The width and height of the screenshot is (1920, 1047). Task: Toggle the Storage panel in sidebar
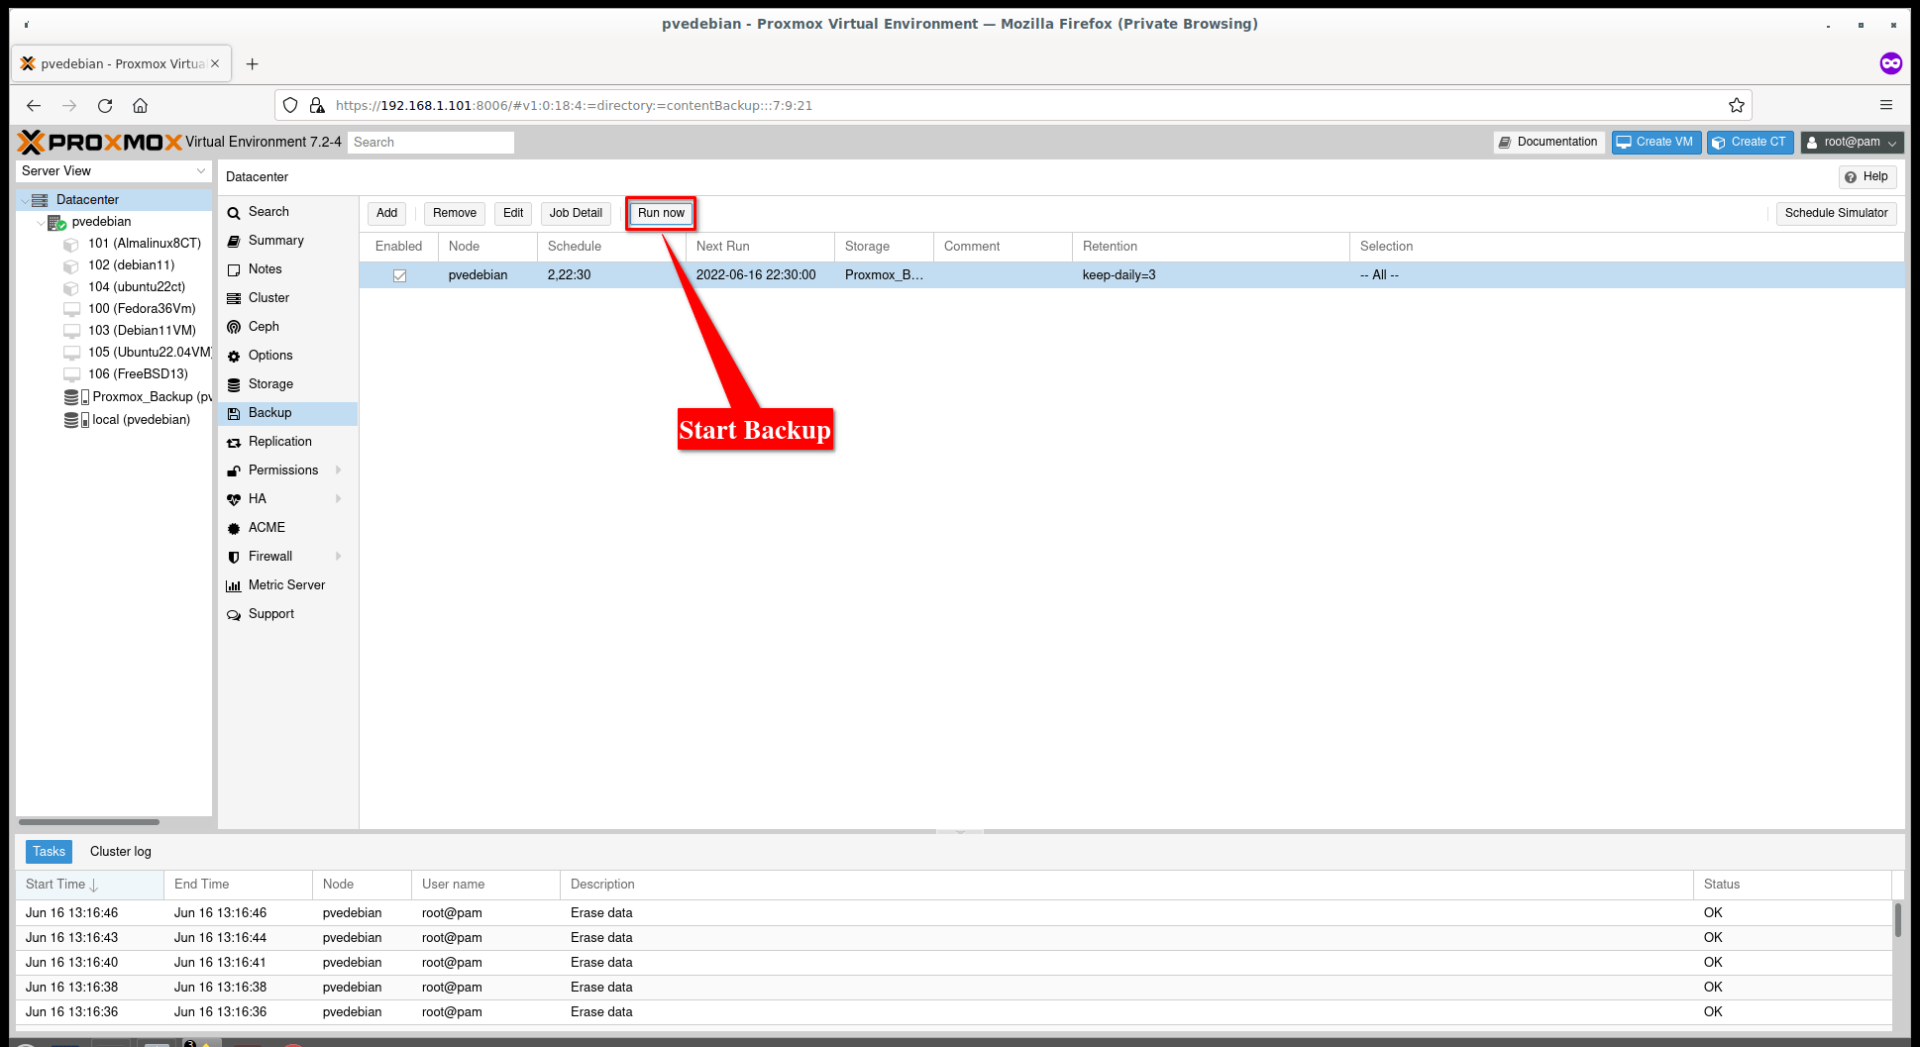click(x=270, y=384)
